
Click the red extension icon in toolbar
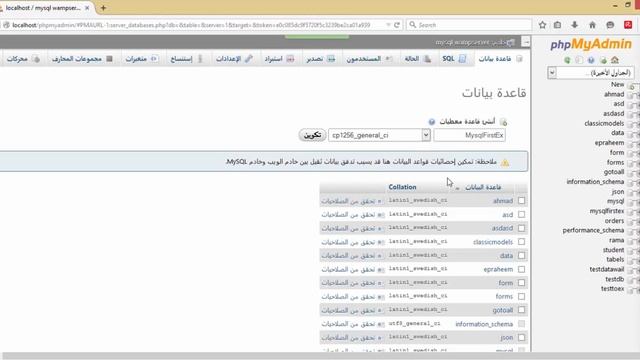pos(628,25)
